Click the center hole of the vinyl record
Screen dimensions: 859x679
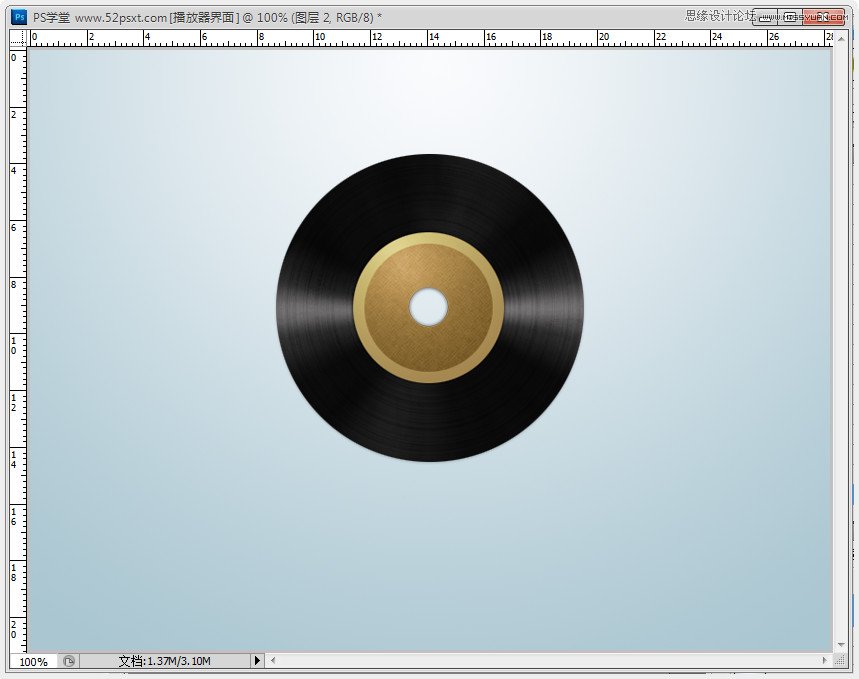428,307
